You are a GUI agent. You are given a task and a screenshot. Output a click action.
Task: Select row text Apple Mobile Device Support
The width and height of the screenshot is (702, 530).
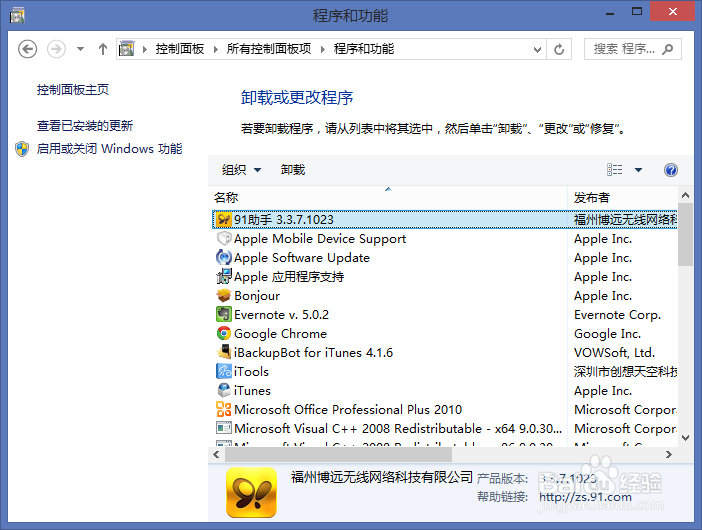pyautogui.click(x=320, y=239)
